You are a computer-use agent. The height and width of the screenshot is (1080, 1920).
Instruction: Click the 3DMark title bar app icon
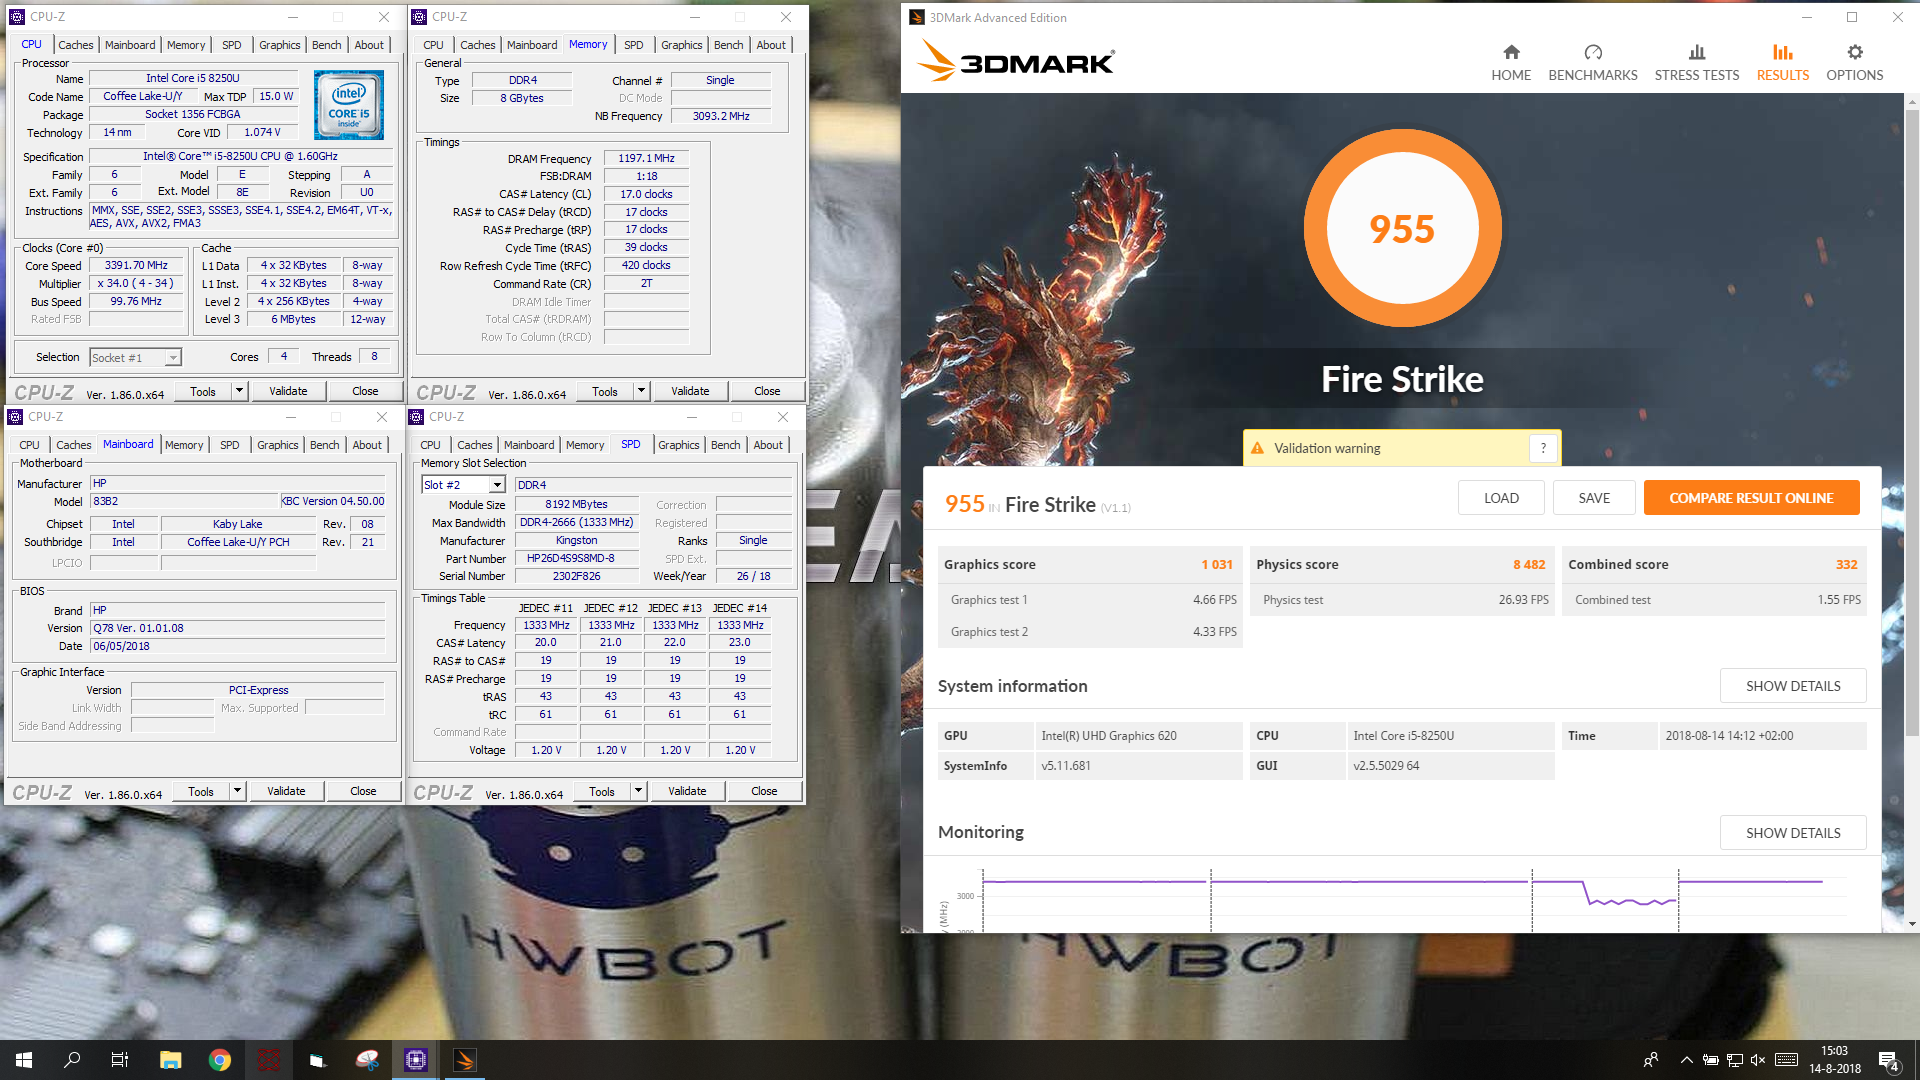pyautogui.click(x=916, y=17)
